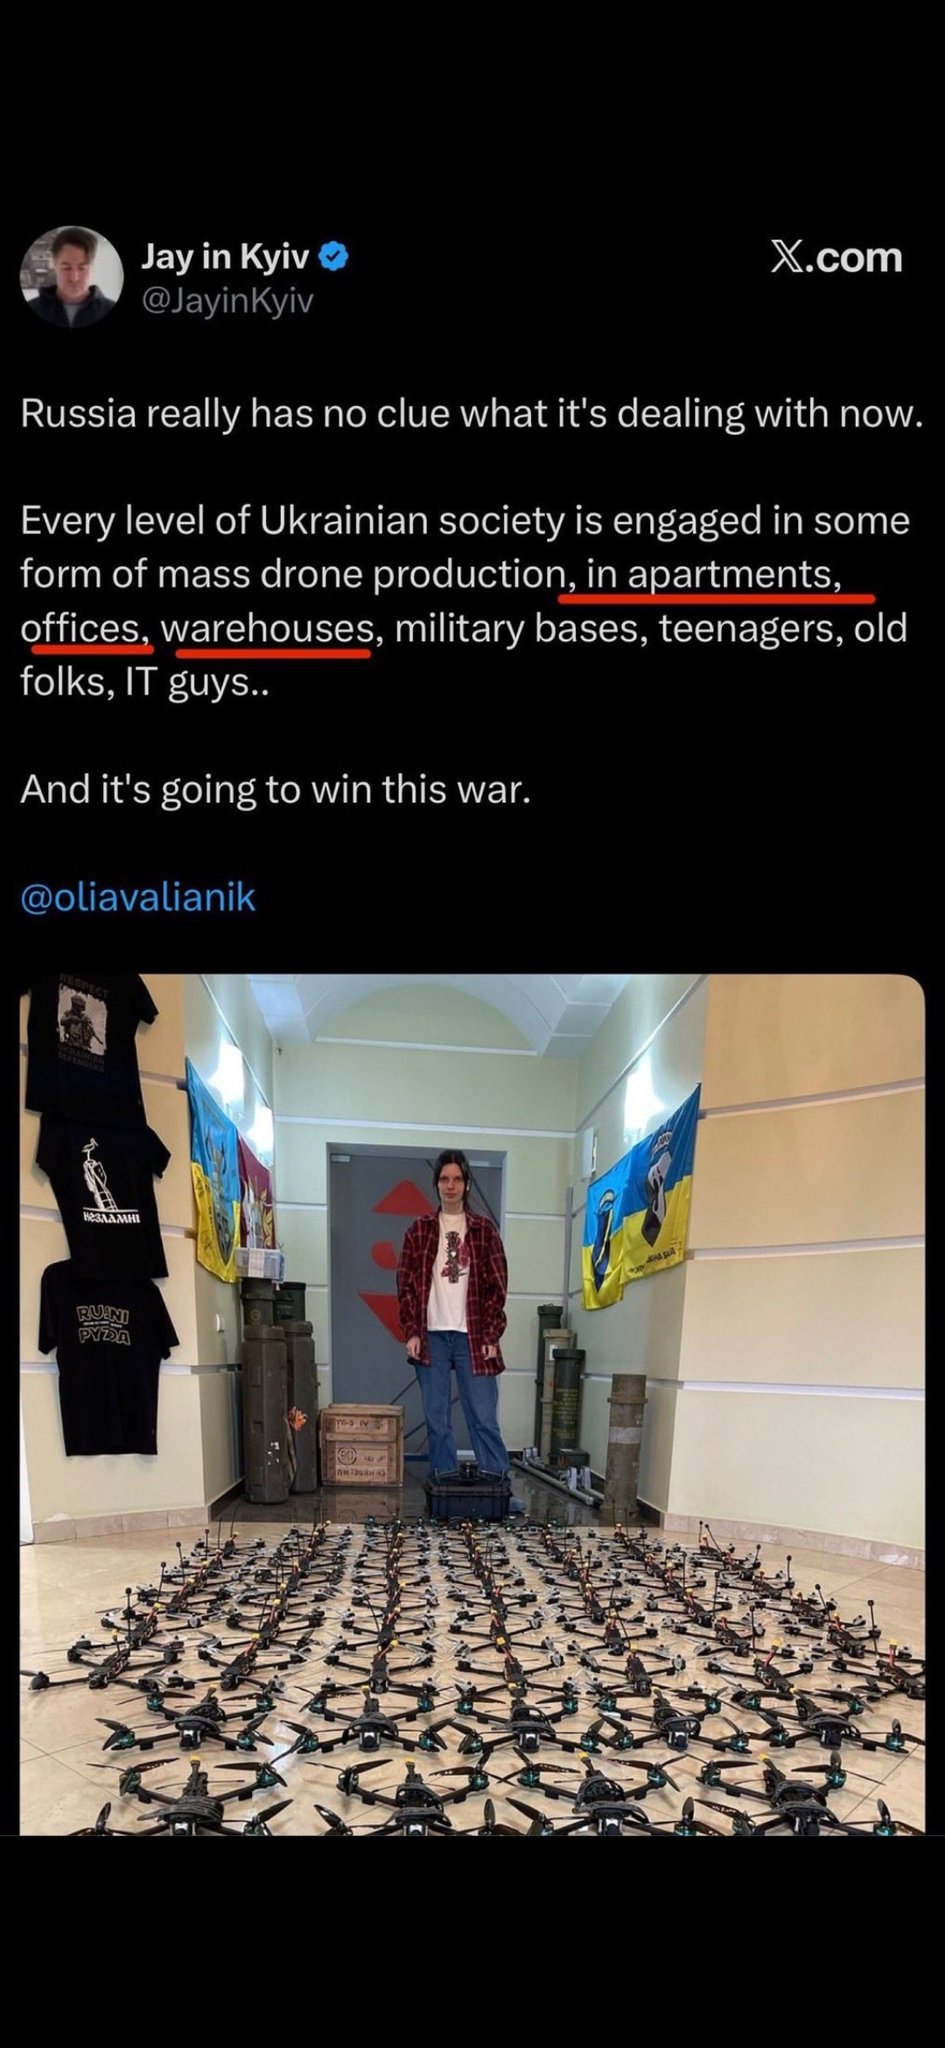Click the sentence starting "Russia really has no clue"
Screen dimensions: 945x2048
[x=471, y=414]
